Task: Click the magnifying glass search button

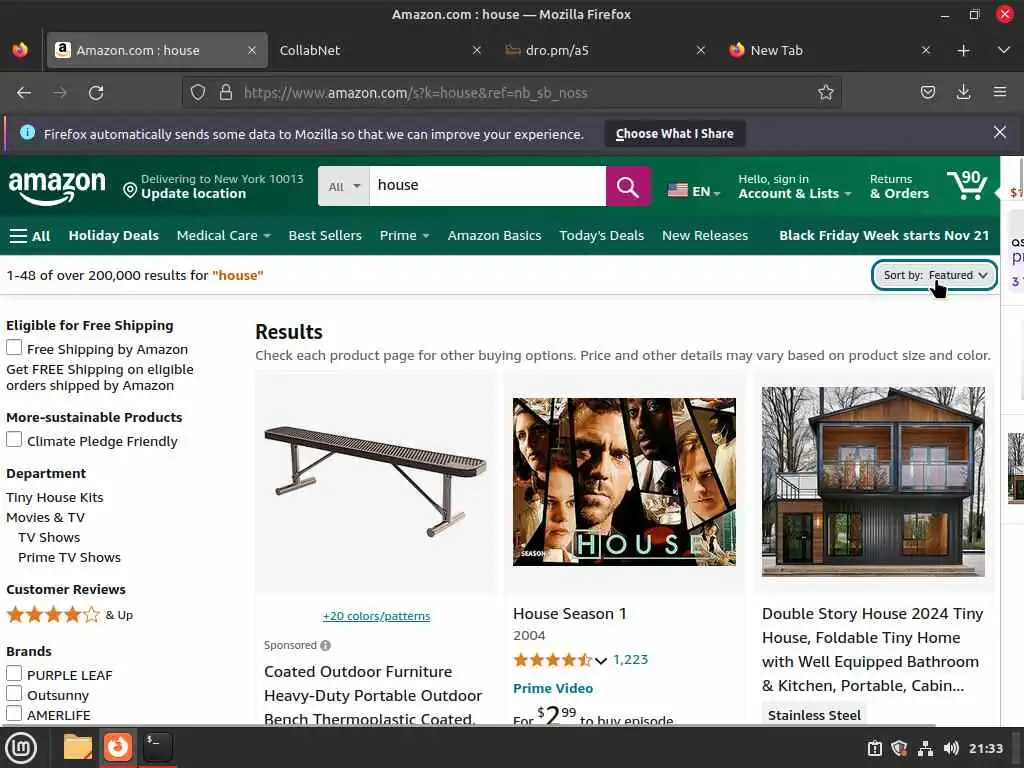Action: pos(628,187)
